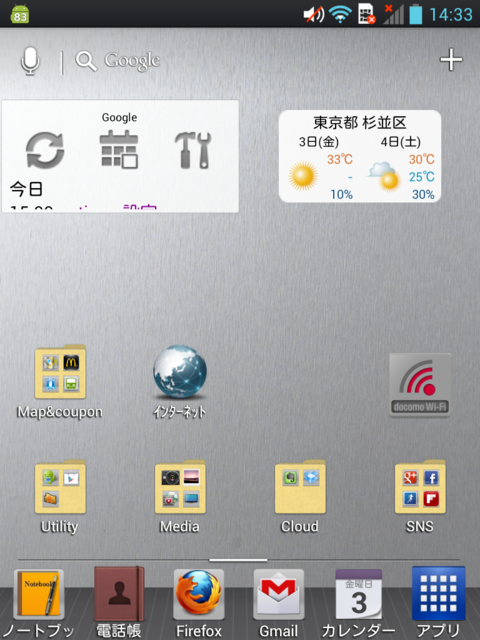
Task: Tap the plus icon to add widgets
Action: [x=451, y=60]
